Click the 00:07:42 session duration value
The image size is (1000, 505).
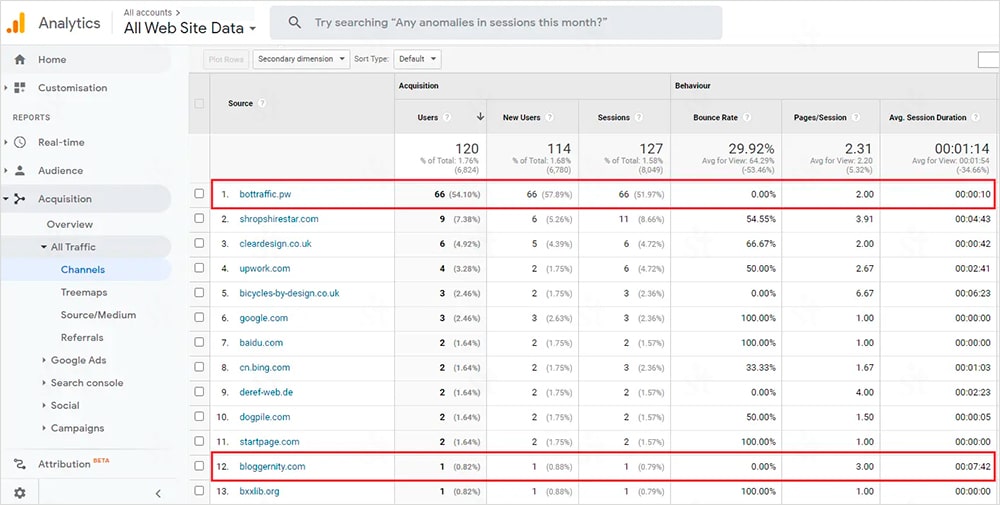[973, 466]
